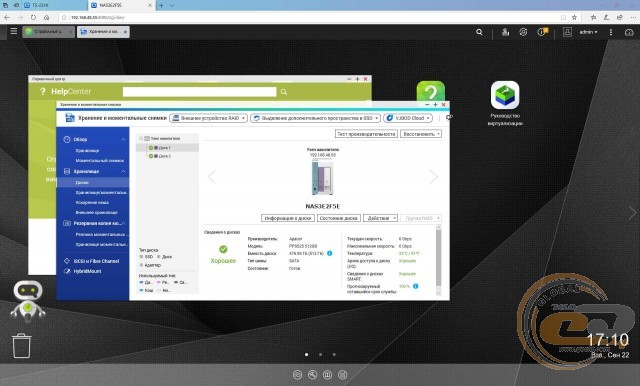Click the NAS enclosure image
The height and width of the screenshot is (386, 640).
pos(322,177)
